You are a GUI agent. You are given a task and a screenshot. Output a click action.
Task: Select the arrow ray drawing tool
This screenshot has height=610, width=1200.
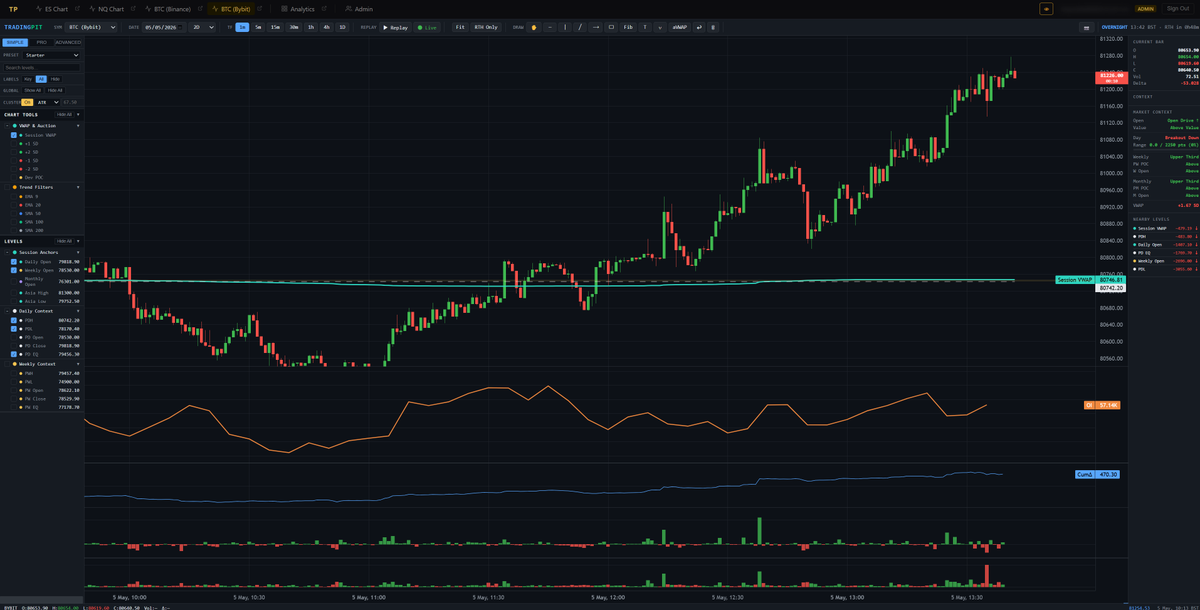596,27
